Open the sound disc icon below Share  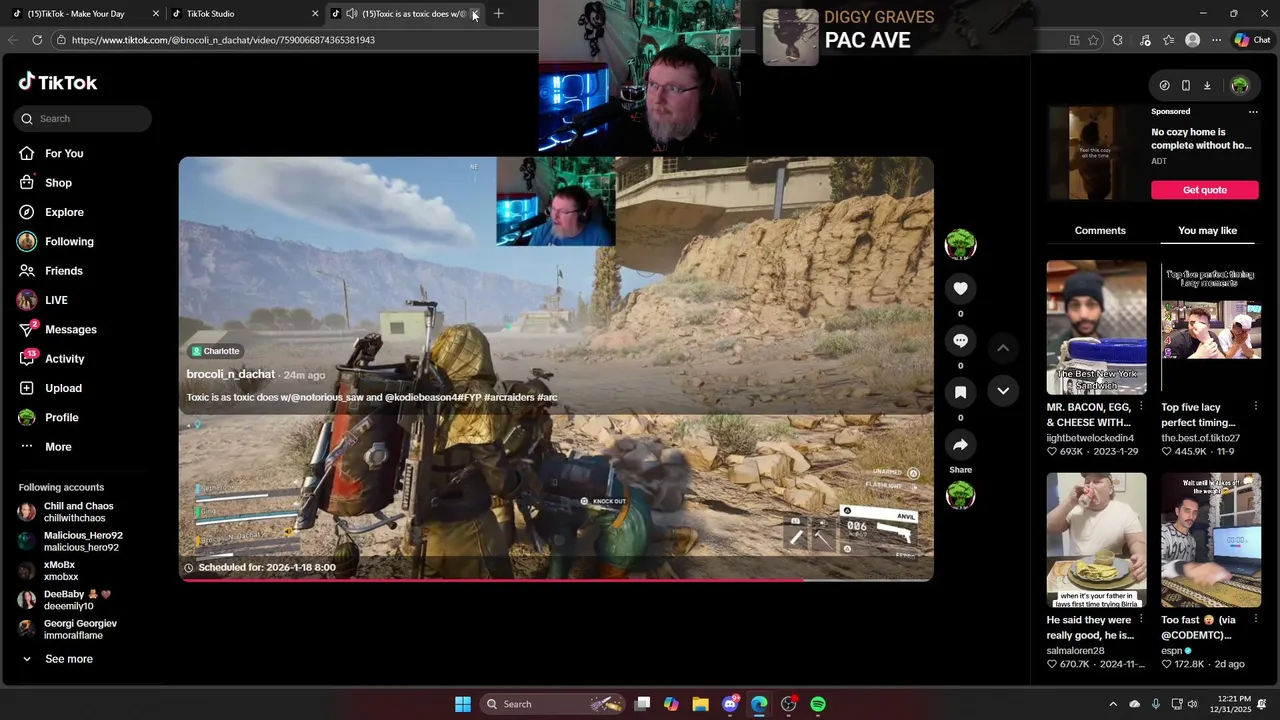point(960,495)
